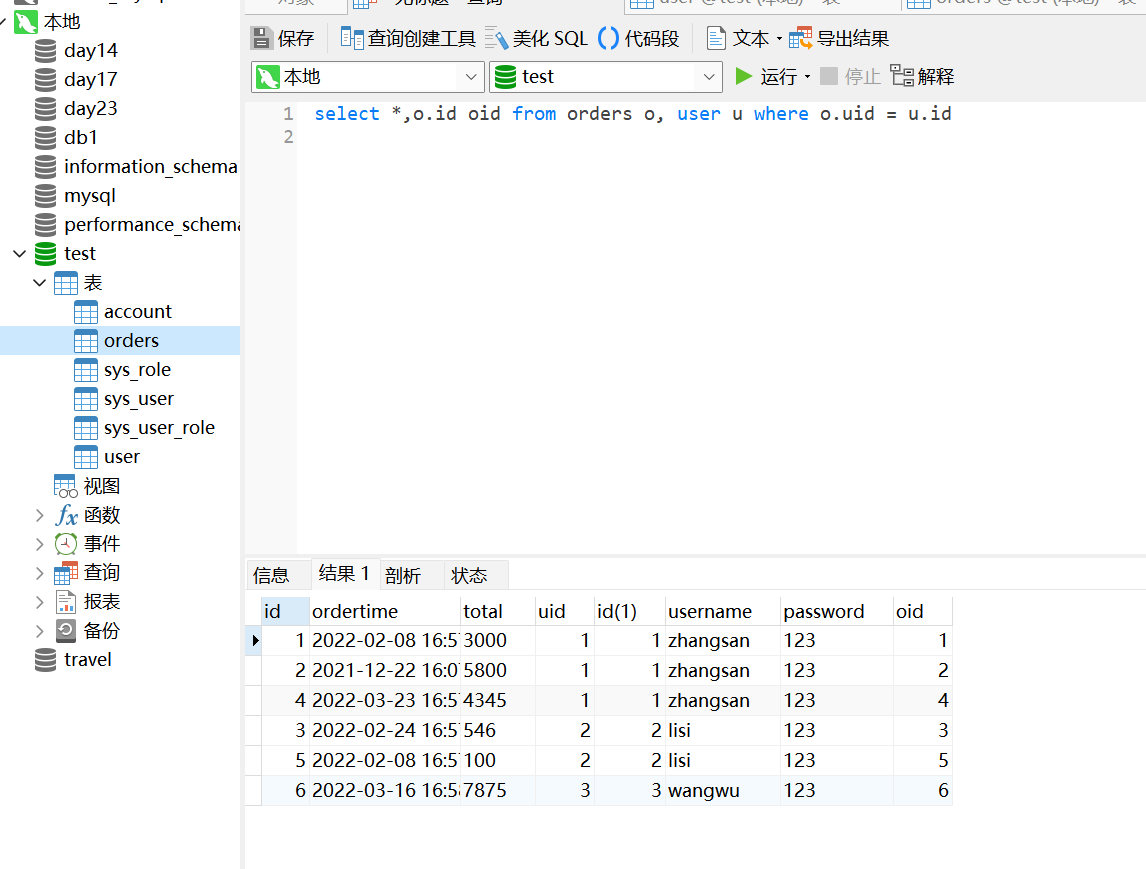Expand the 事件 events node

pos(39,544)
